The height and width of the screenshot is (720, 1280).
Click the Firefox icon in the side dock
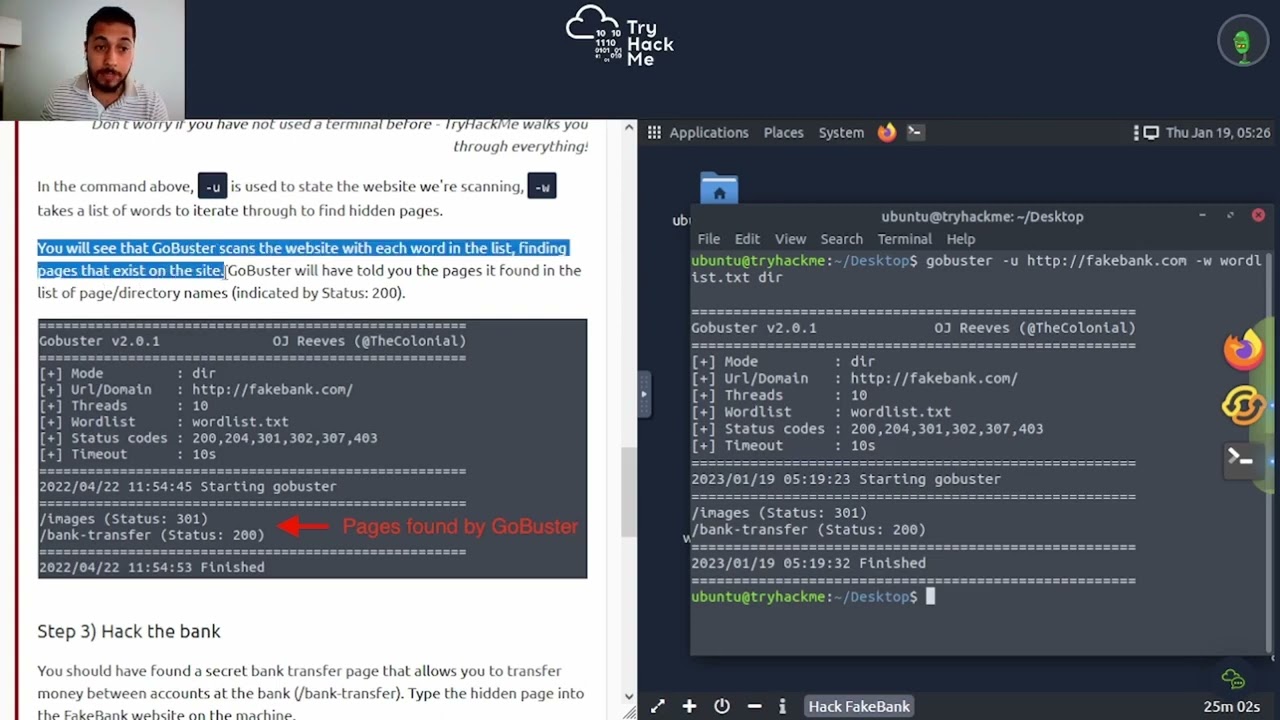point(1243,350)
